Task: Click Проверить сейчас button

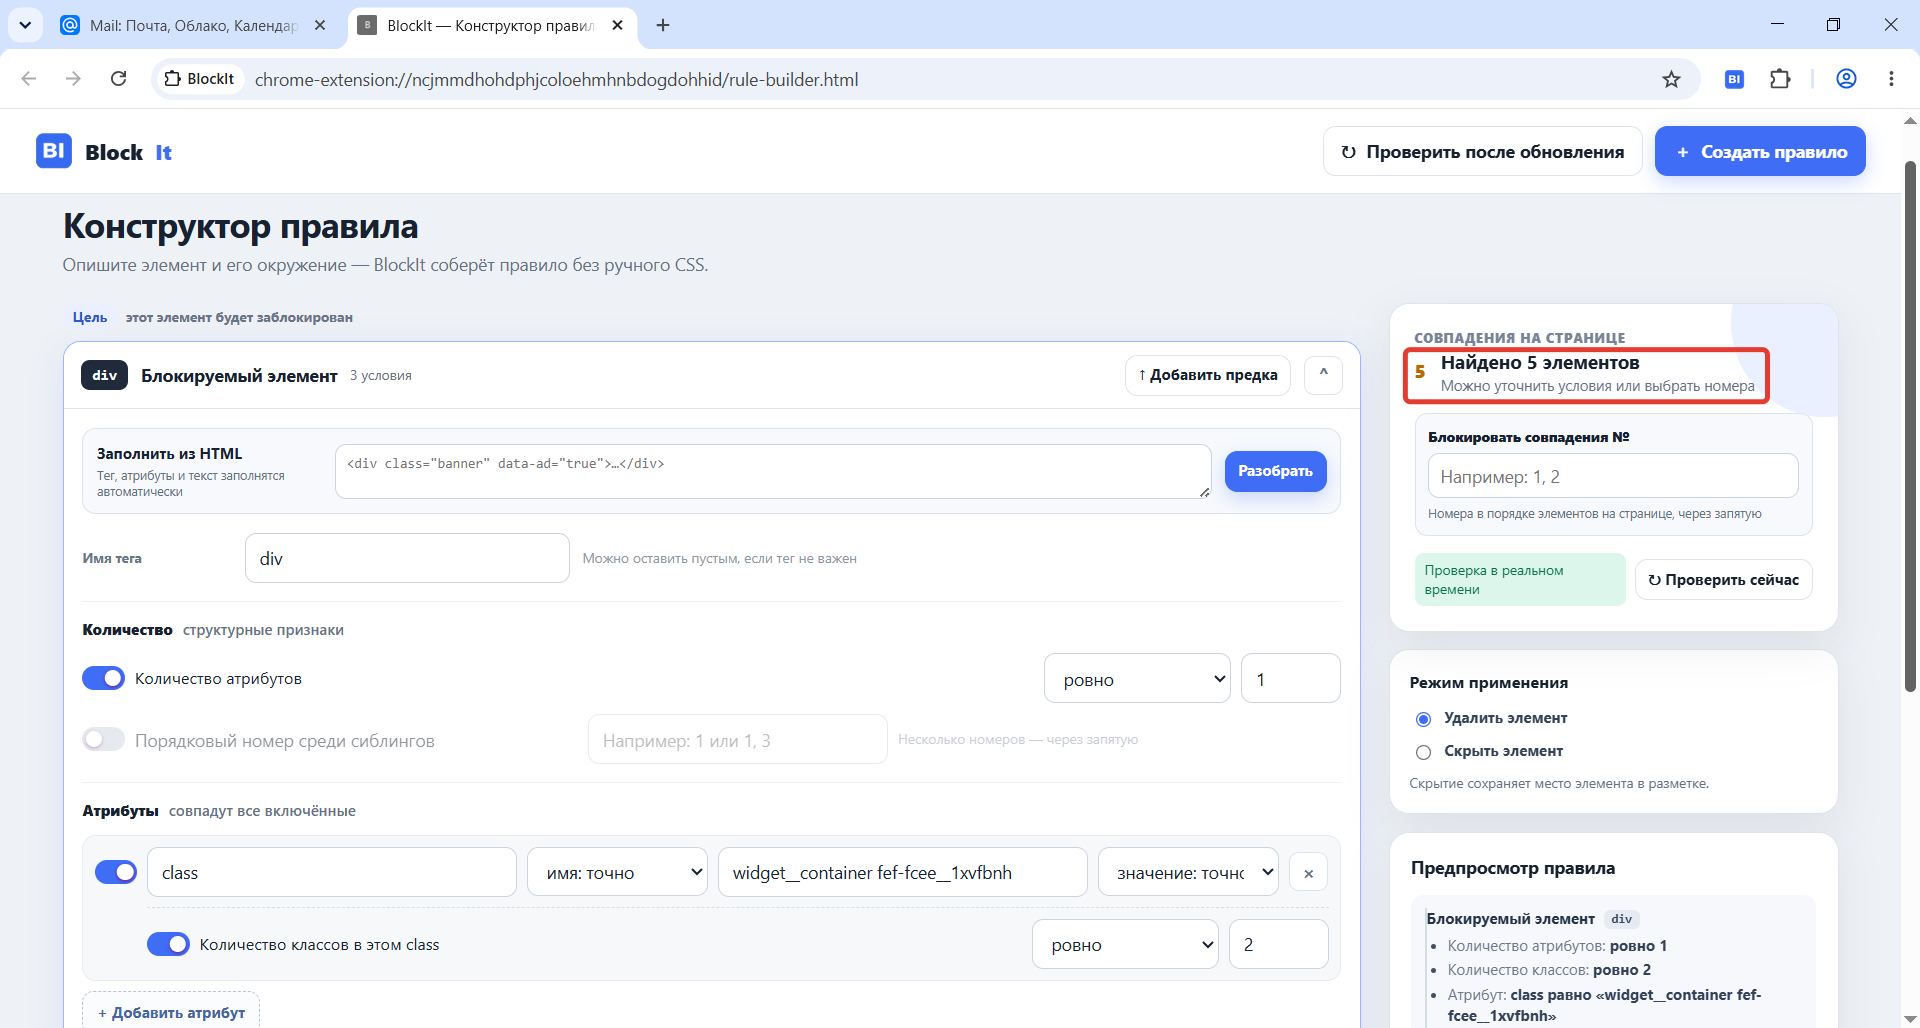Action: point(1723,580)
